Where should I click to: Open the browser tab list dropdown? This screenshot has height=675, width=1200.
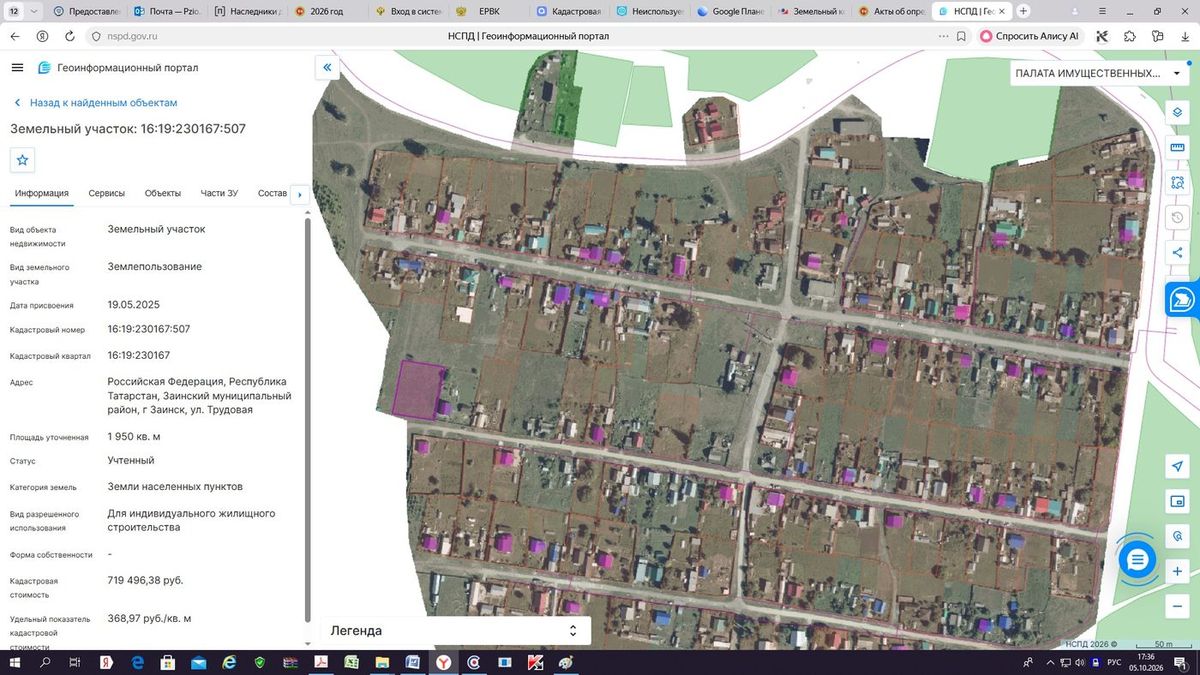[35, 11]
